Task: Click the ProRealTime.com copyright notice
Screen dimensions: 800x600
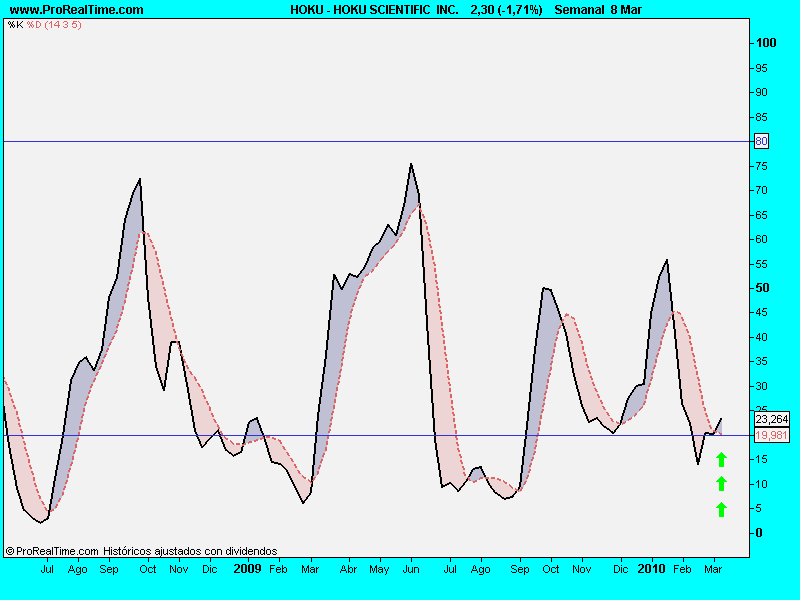Action: click(x=52, y=551)
